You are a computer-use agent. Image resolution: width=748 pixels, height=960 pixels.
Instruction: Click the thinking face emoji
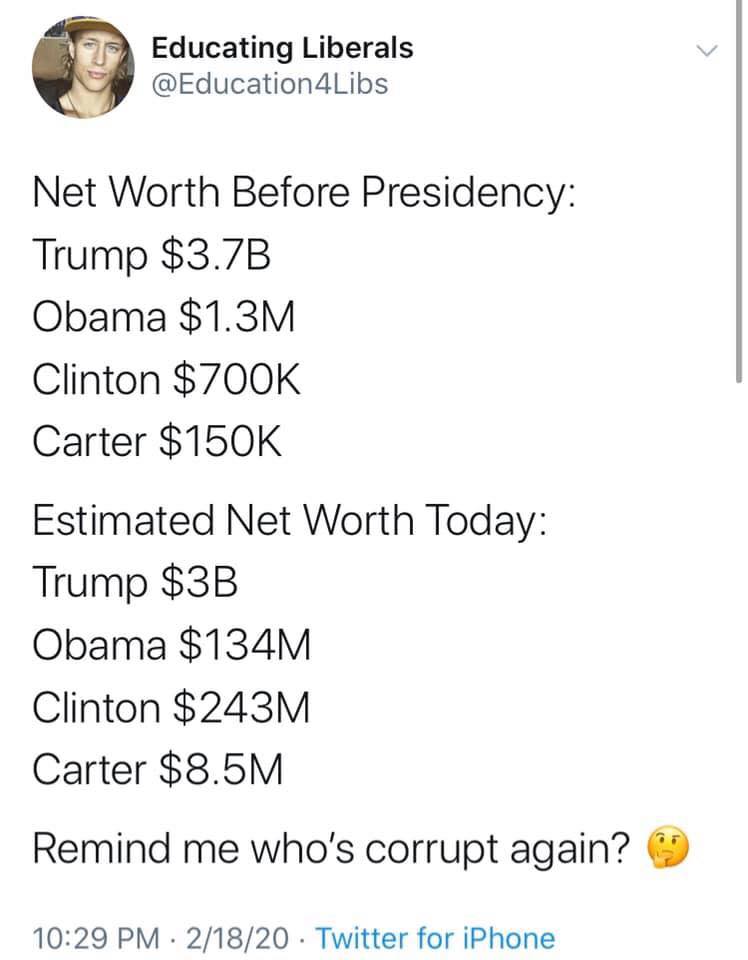pyautogui.click(x=668, y=848)
